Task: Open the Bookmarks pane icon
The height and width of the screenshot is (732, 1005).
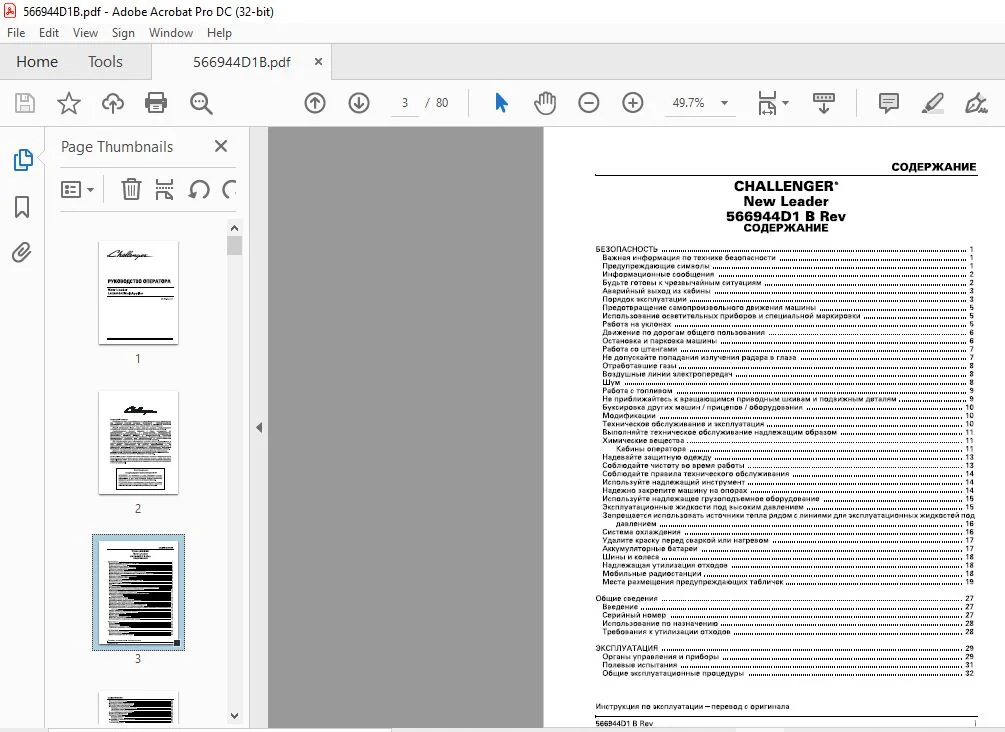Action: (x=22, y=206)
